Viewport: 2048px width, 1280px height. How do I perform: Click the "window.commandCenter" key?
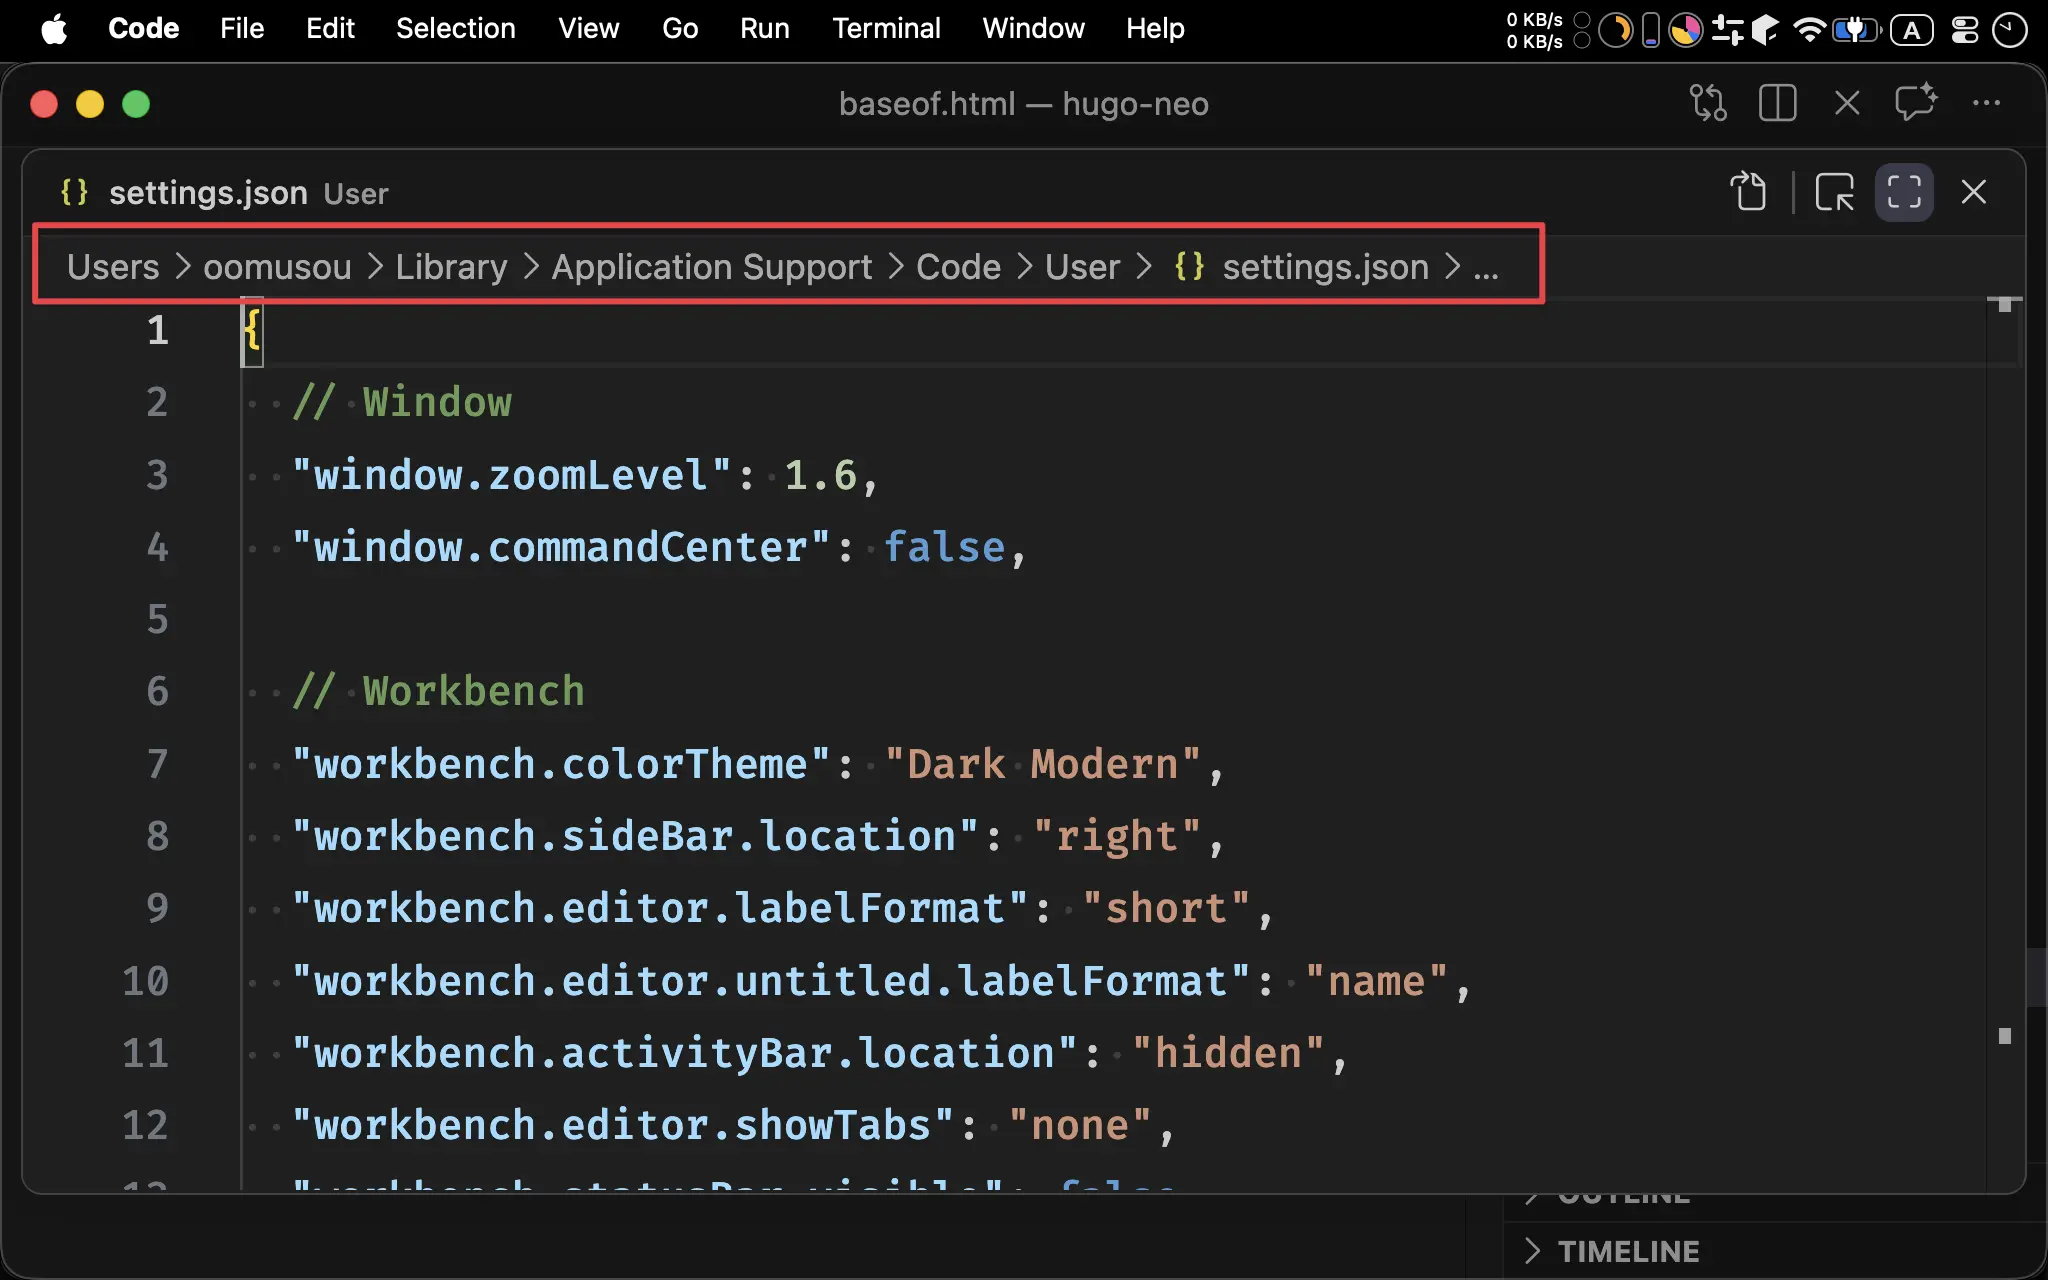[561, 547]
